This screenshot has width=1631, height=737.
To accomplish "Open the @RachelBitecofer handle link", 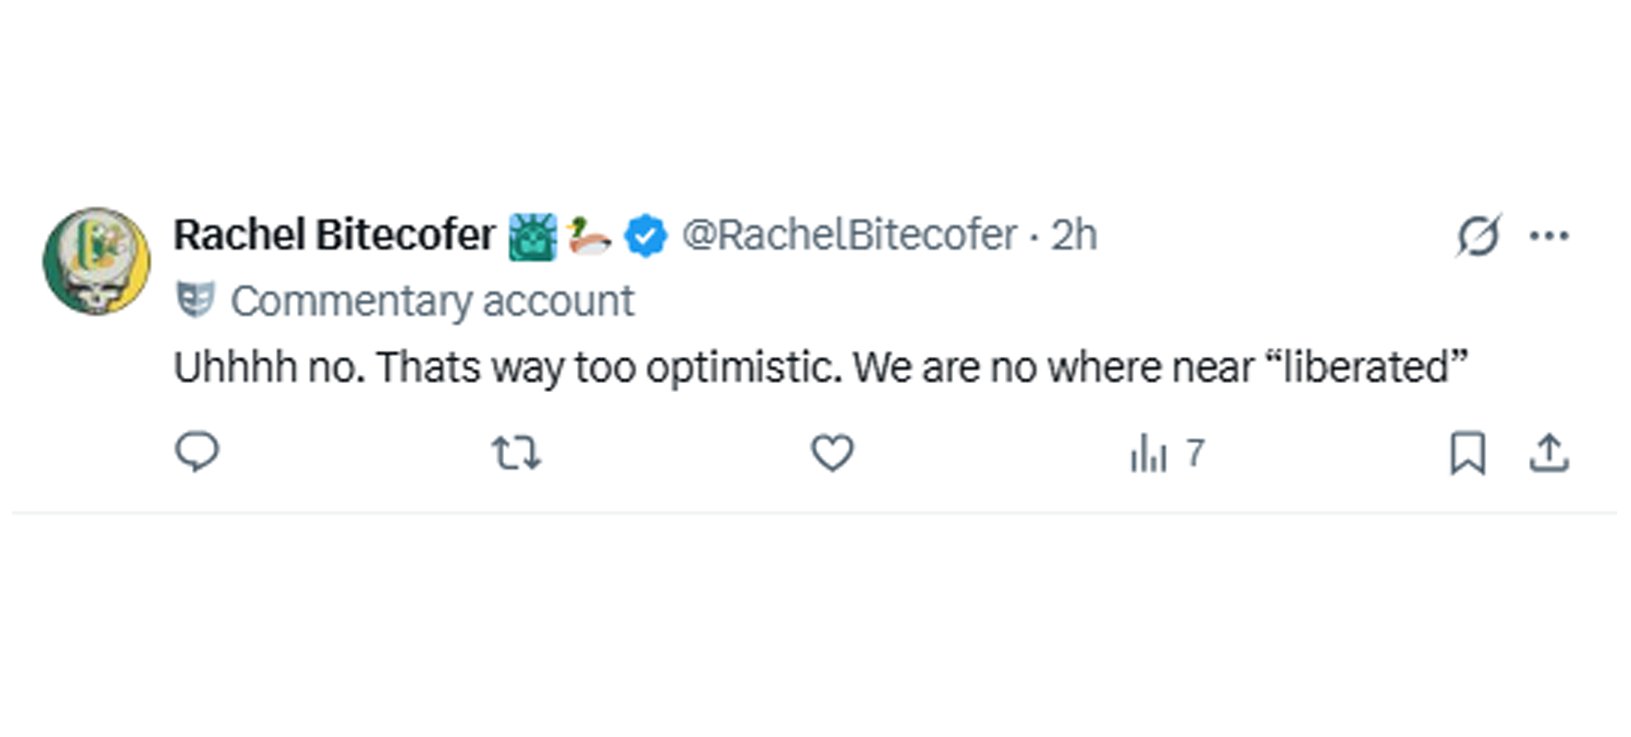I will [x=849, y=235].
